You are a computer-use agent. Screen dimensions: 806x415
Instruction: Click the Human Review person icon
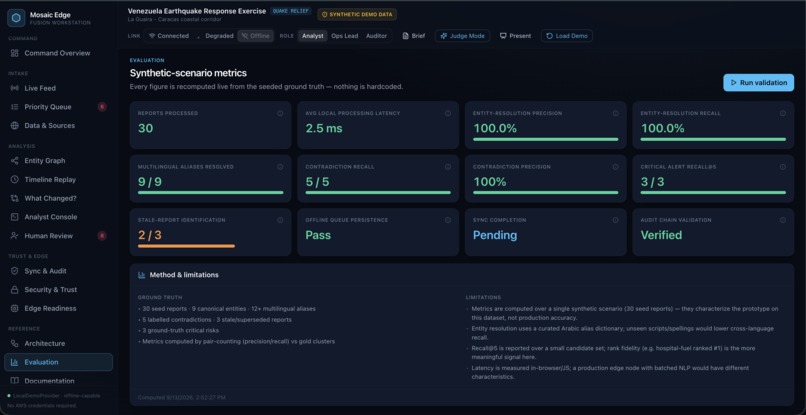coord(14,236)
